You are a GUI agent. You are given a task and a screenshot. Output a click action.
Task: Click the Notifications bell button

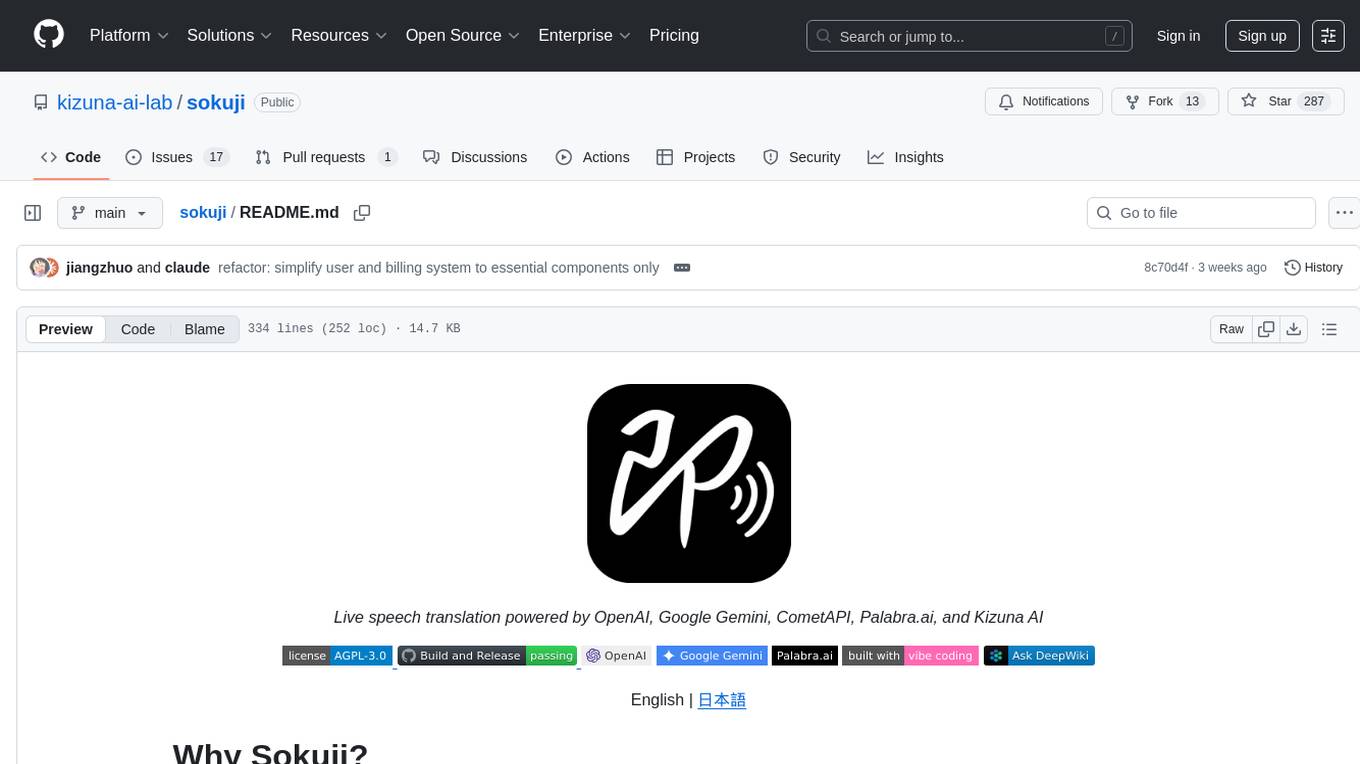(x=1044, y=102)
